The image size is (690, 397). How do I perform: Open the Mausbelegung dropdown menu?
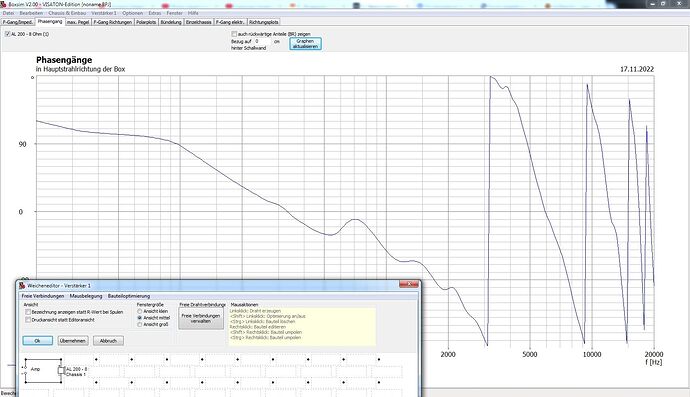(x=86, y=296)
